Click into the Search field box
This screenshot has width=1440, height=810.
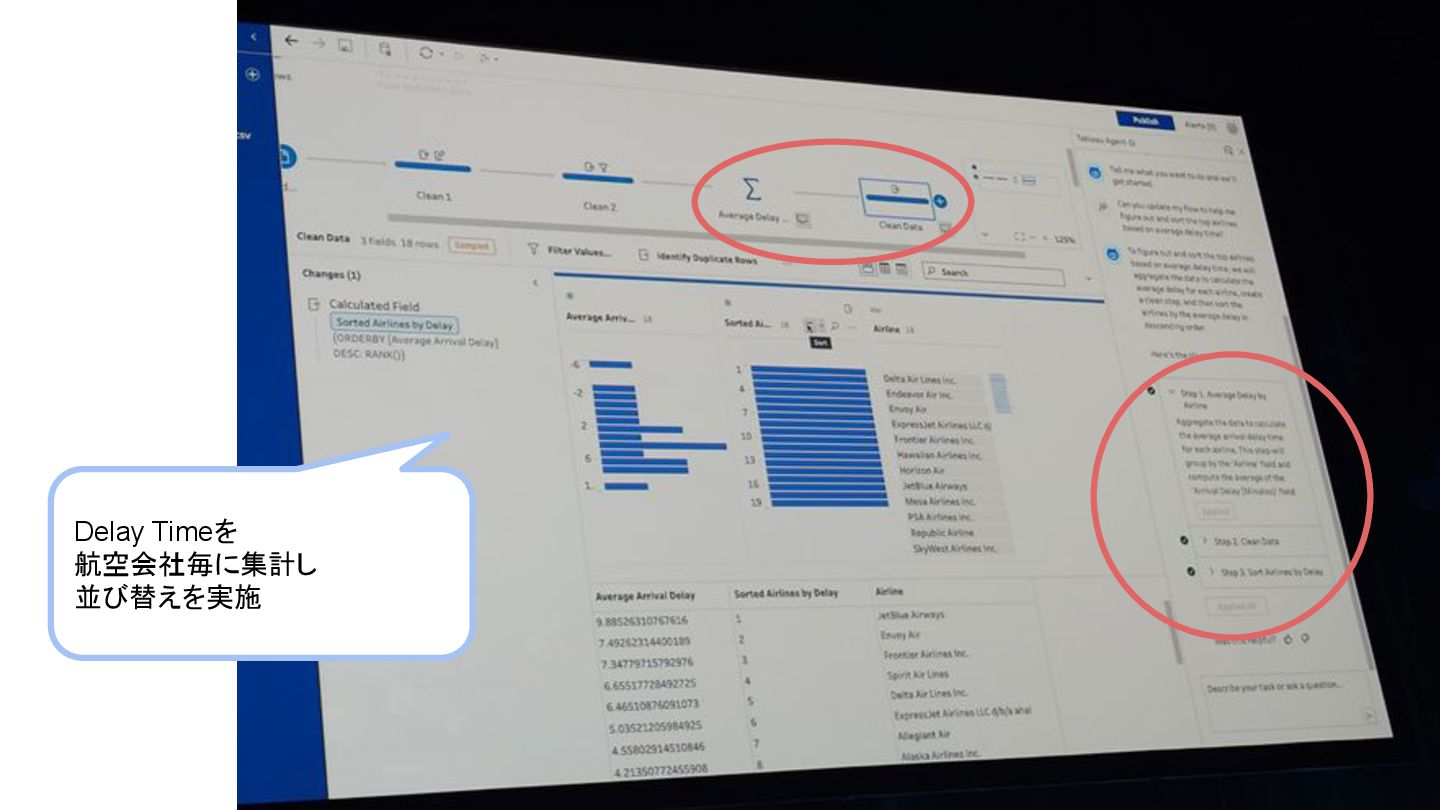(995, 272)
